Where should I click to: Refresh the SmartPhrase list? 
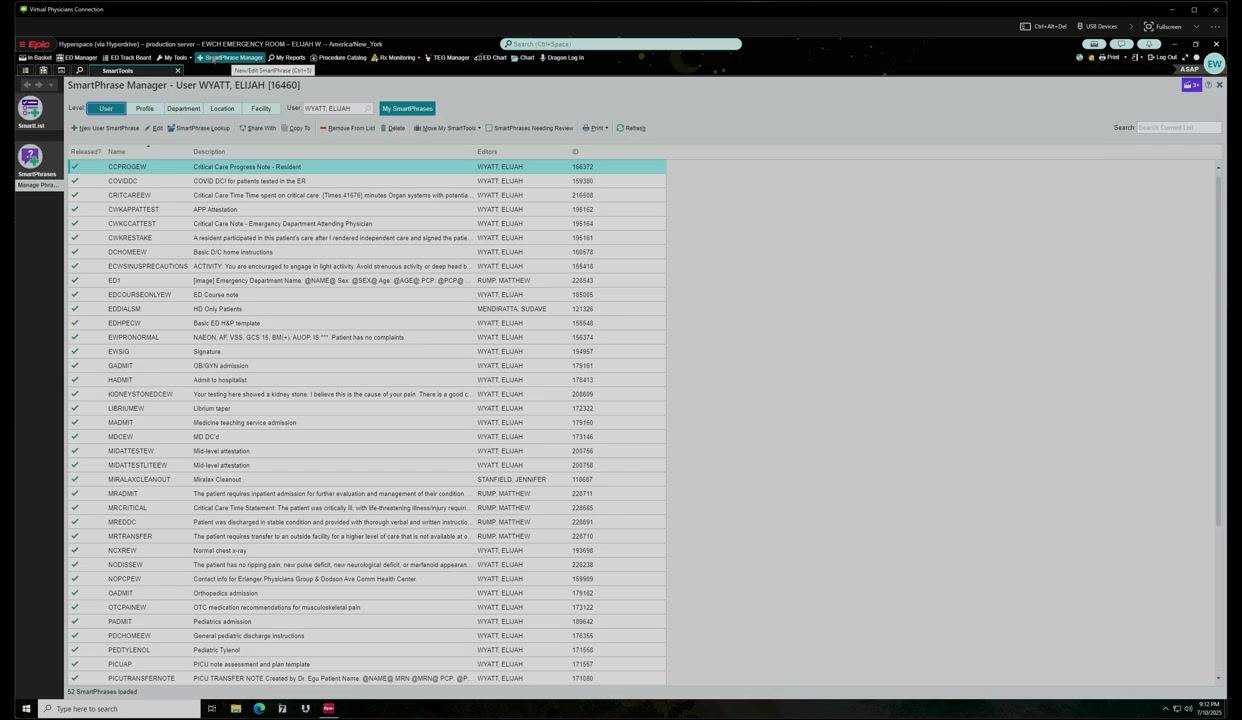[x=631, y=128]
